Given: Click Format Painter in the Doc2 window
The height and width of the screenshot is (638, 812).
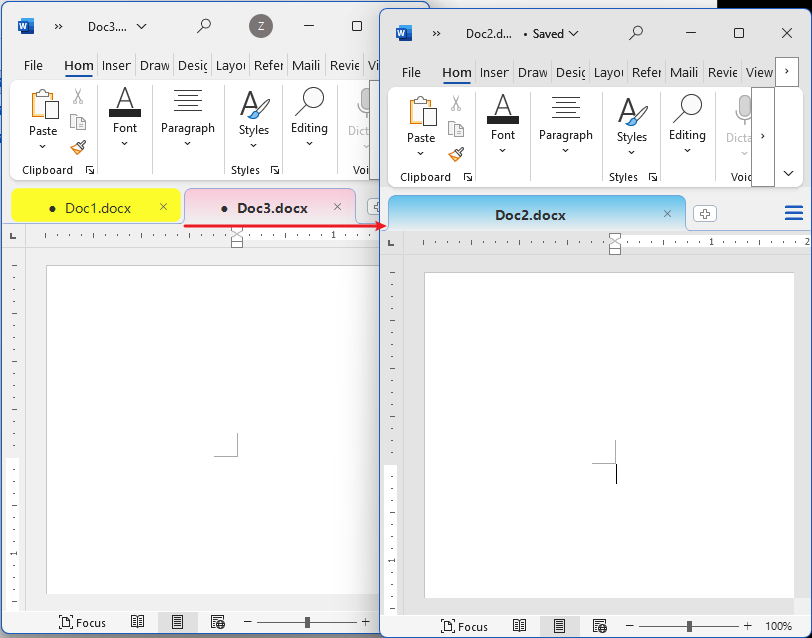Looking at the screenshot, I should (x=456, y=153).
